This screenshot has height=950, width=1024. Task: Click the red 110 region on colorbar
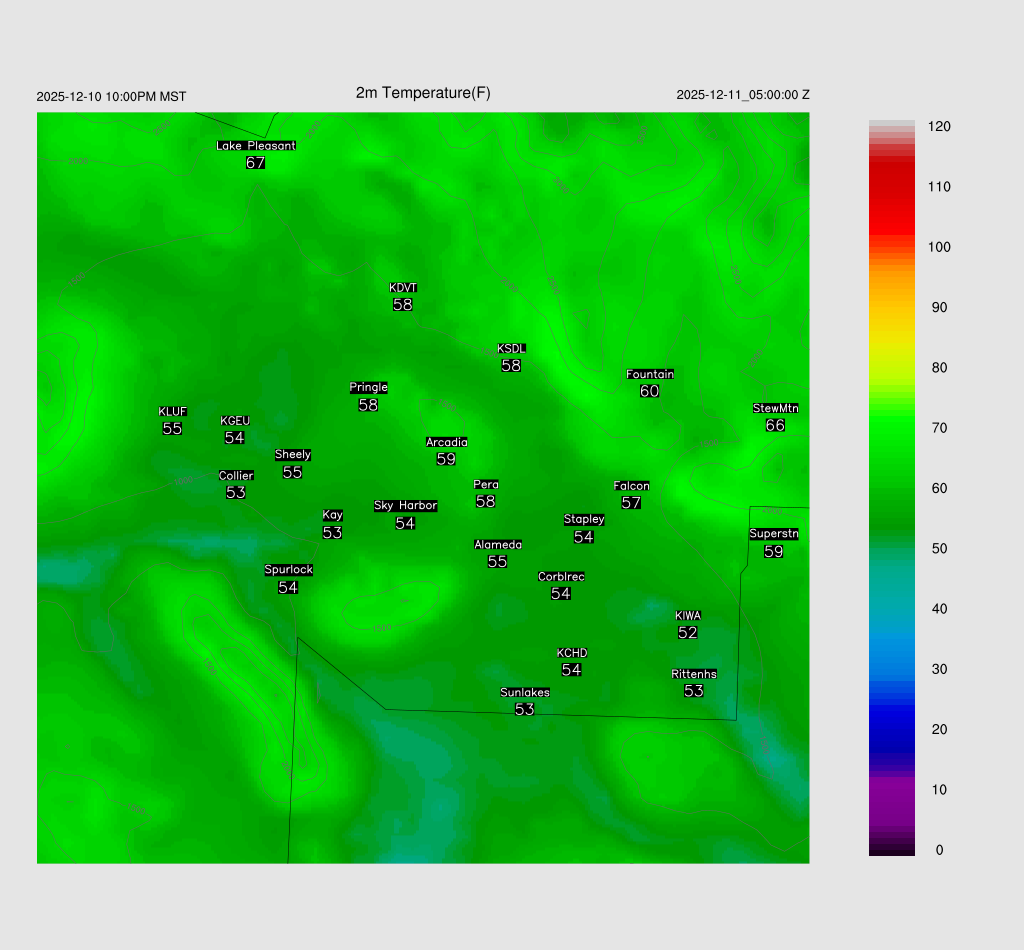891,187
